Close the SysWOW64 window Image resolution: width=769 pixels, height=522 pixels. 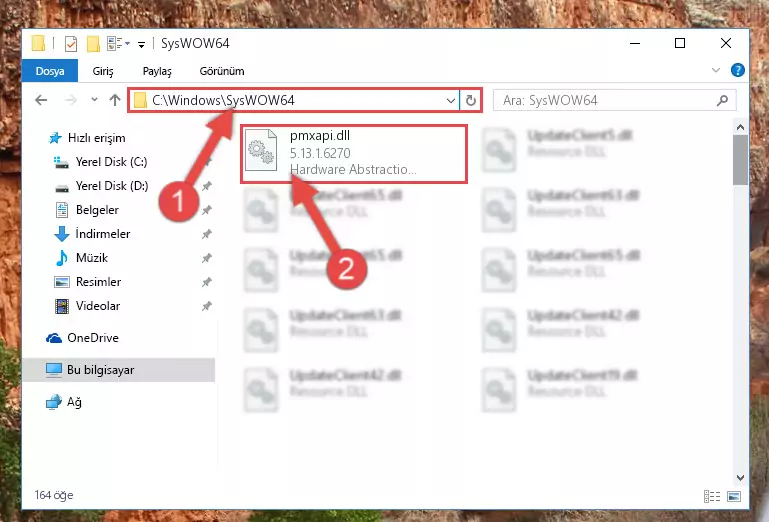726,44
